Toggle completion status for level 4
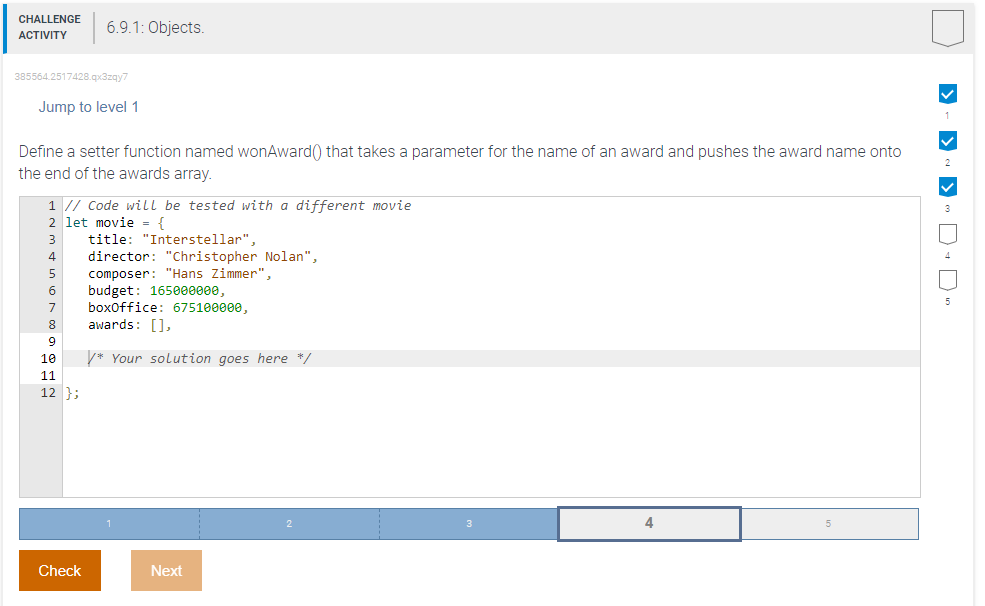The image size is (985, 606). click(x=946, y=233)
